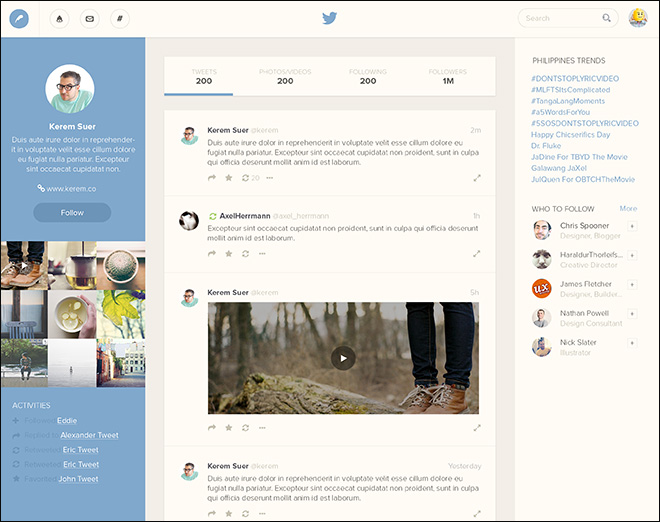Reply to the 5h video tweet
The height and width of the screenshot is (522, 660).
click(212, 428)
